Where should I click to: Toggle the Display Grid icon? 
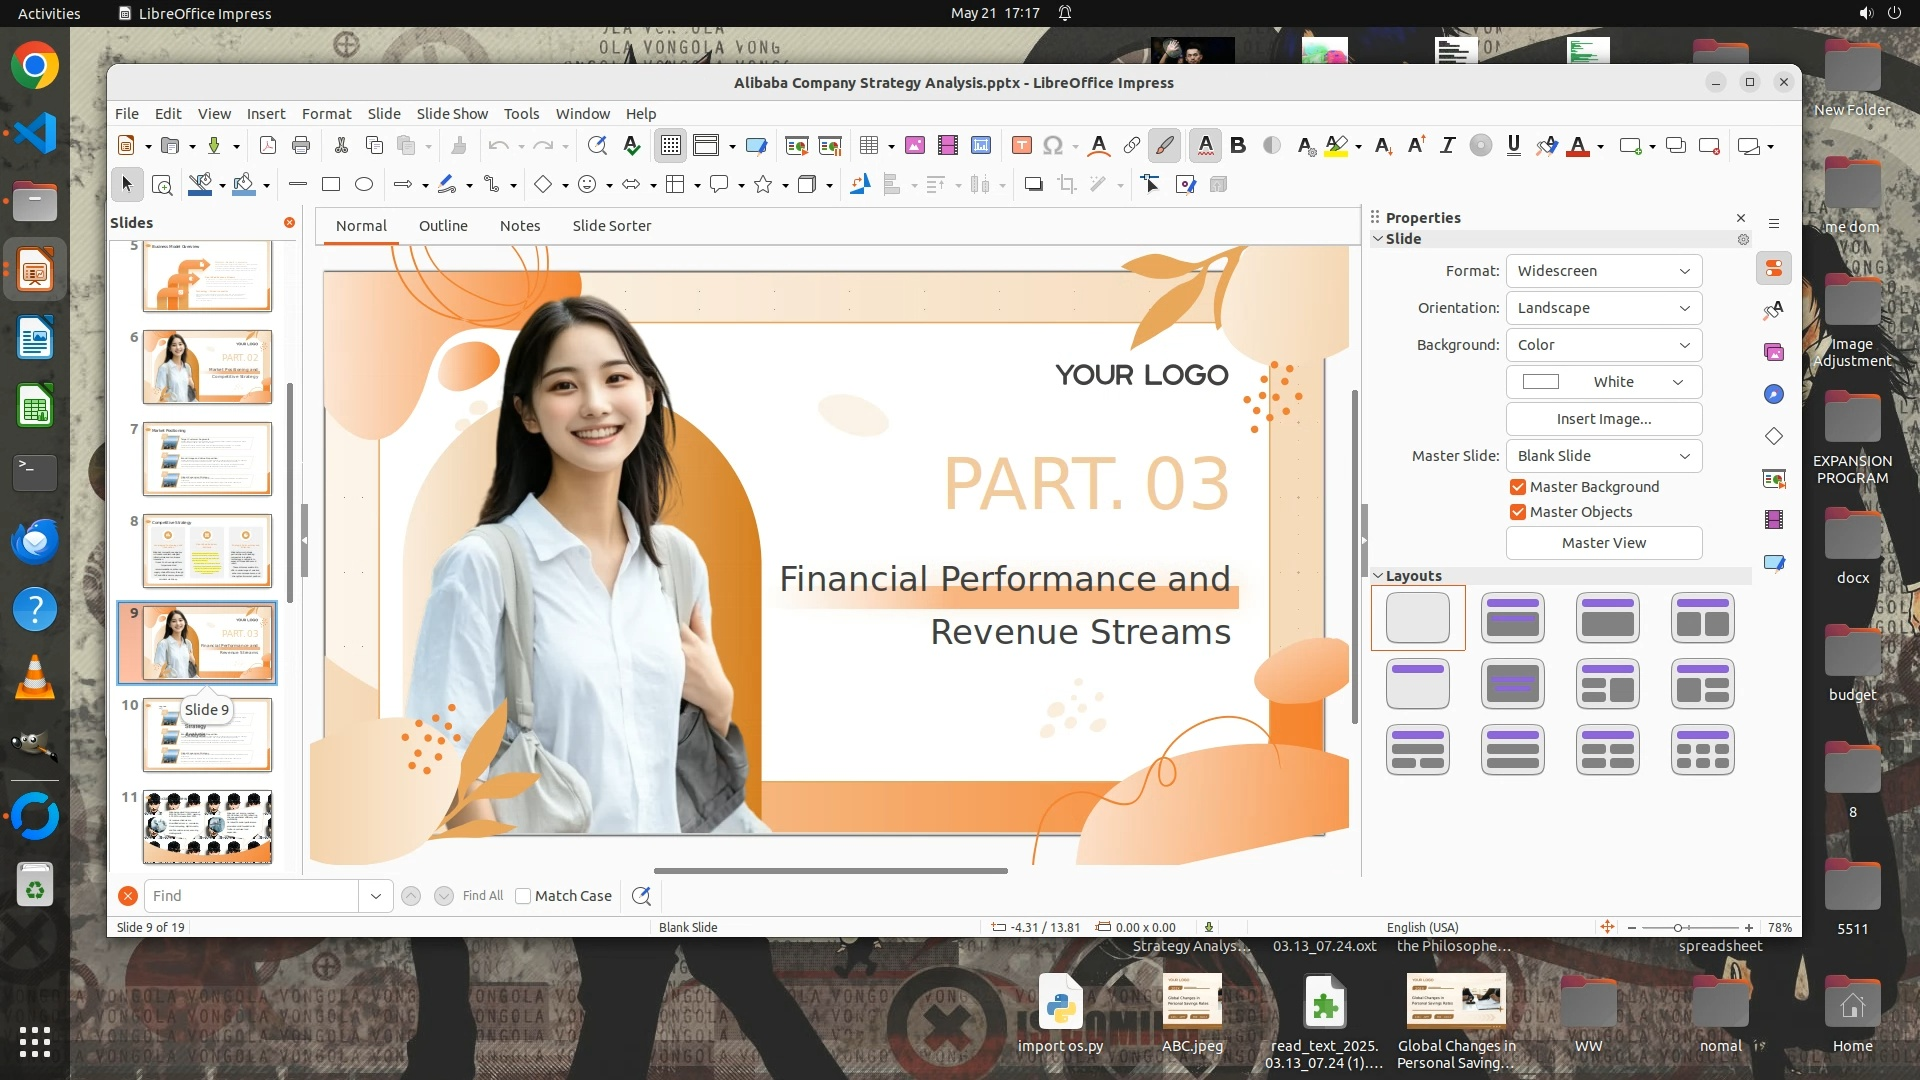click(x=670, y=146)
